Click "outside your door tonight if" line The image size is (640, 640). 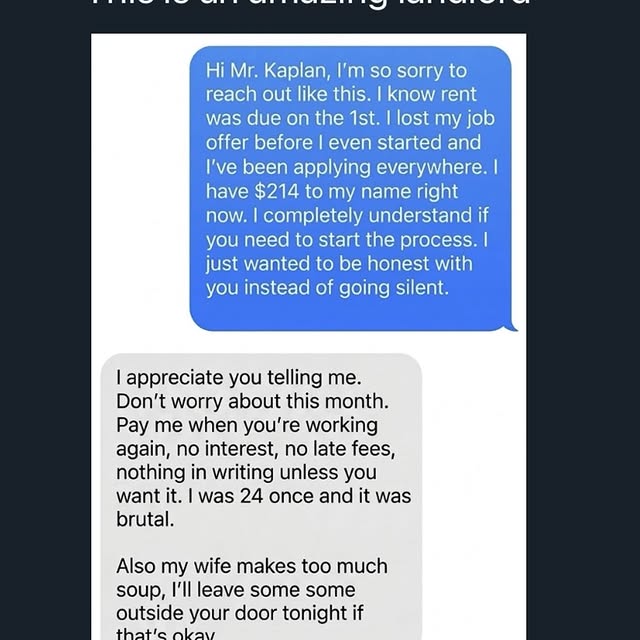click(244, 612)
